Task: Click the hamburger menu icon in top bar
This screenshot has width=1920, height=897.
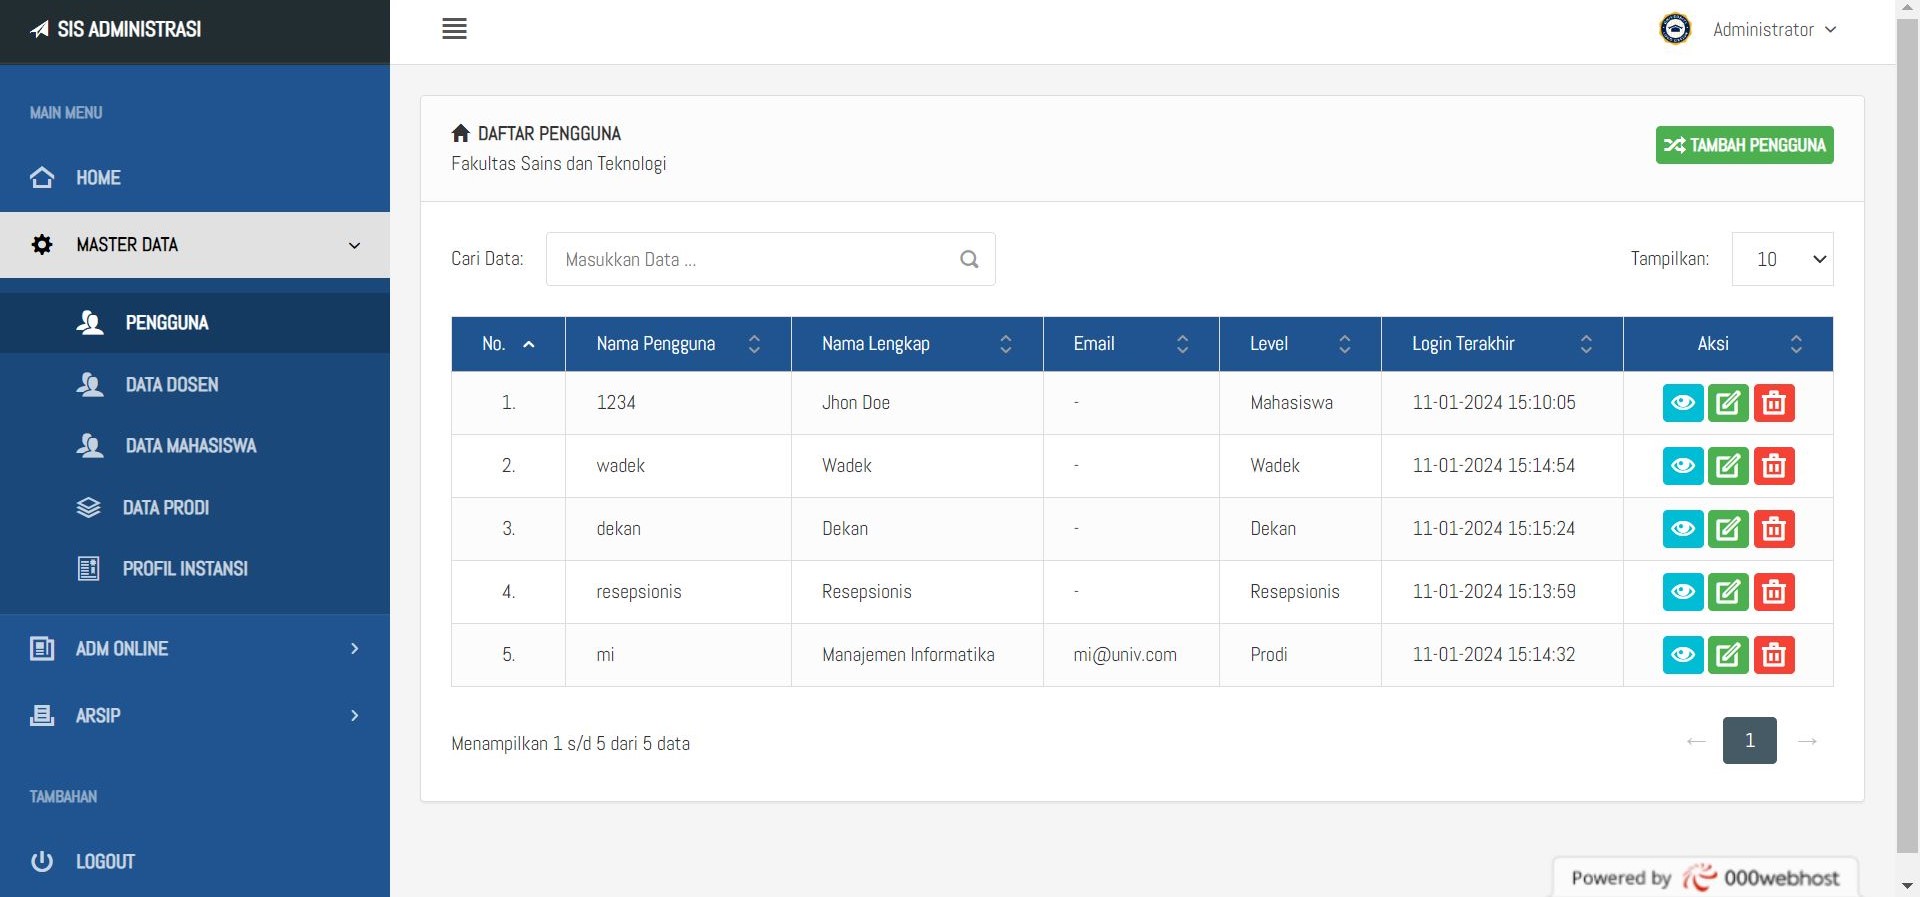Action: click(x=454, y=29)
